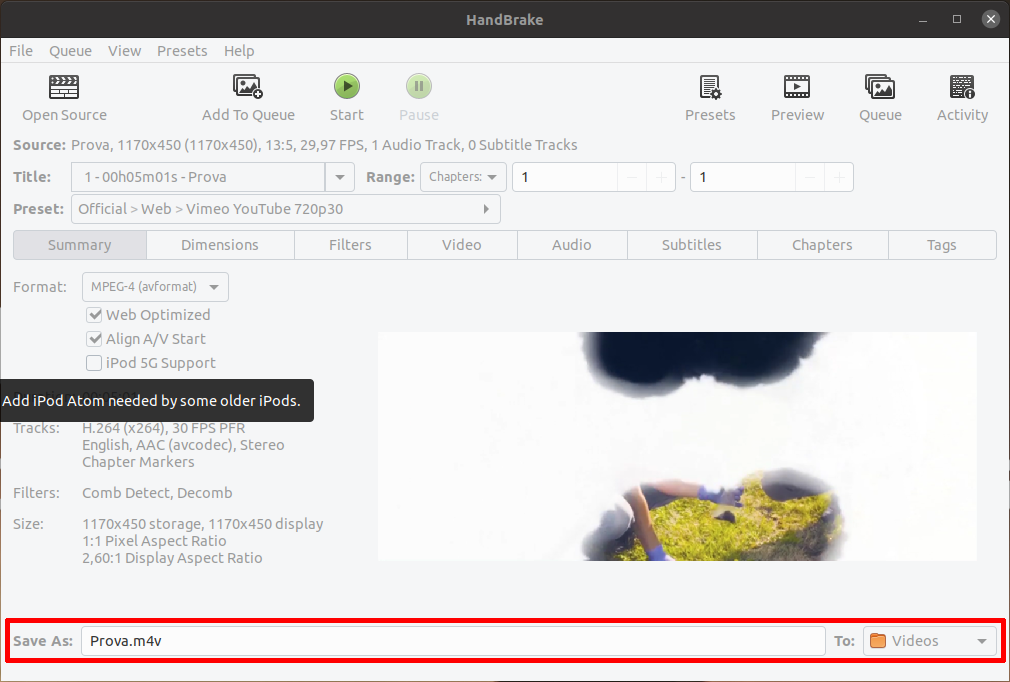The image size is (1010, 682).
Task: Open the Activity log icon
Action: [962, 86]
